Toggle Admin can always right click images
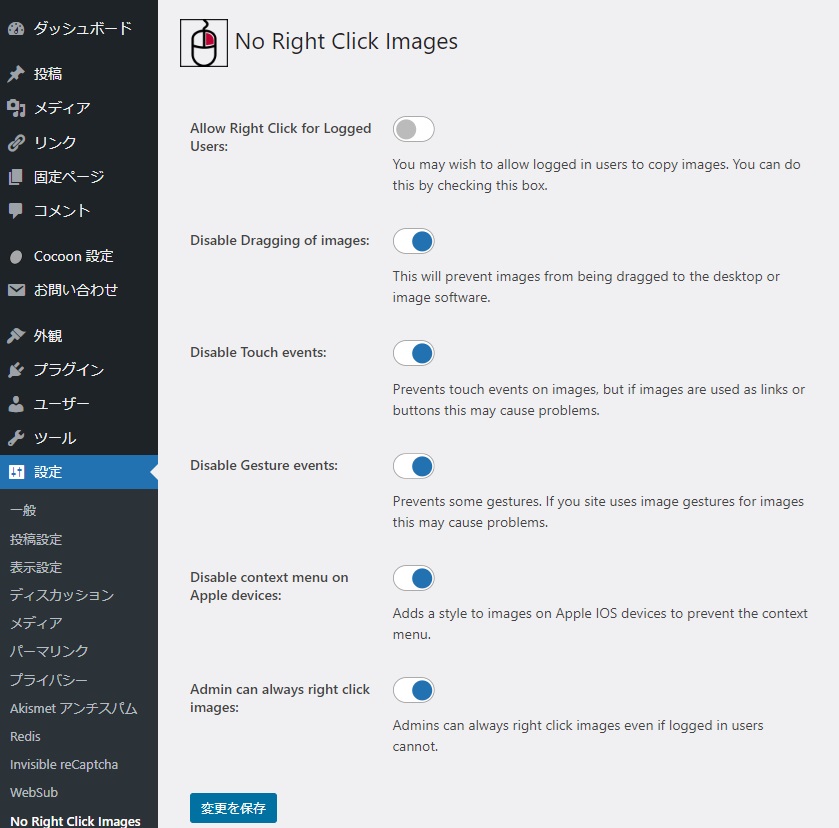 413,690
